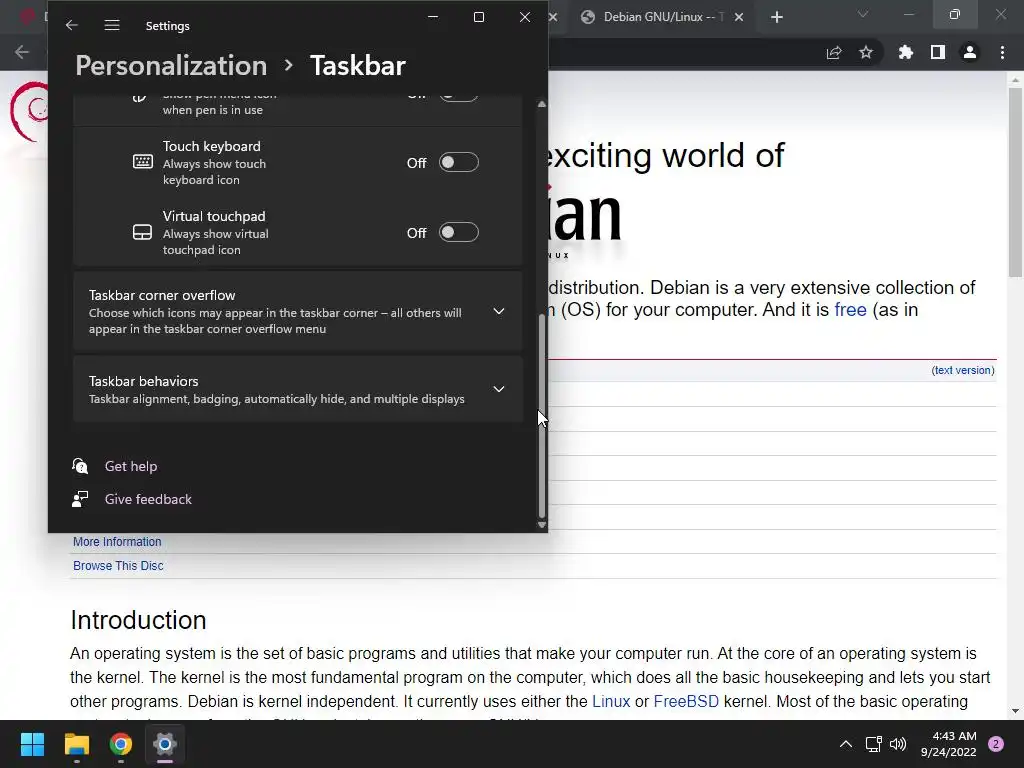Click the Settings scroll up arrow
Image resolution: width=1024 pixels, height=768 pixels.
(541, 104)
